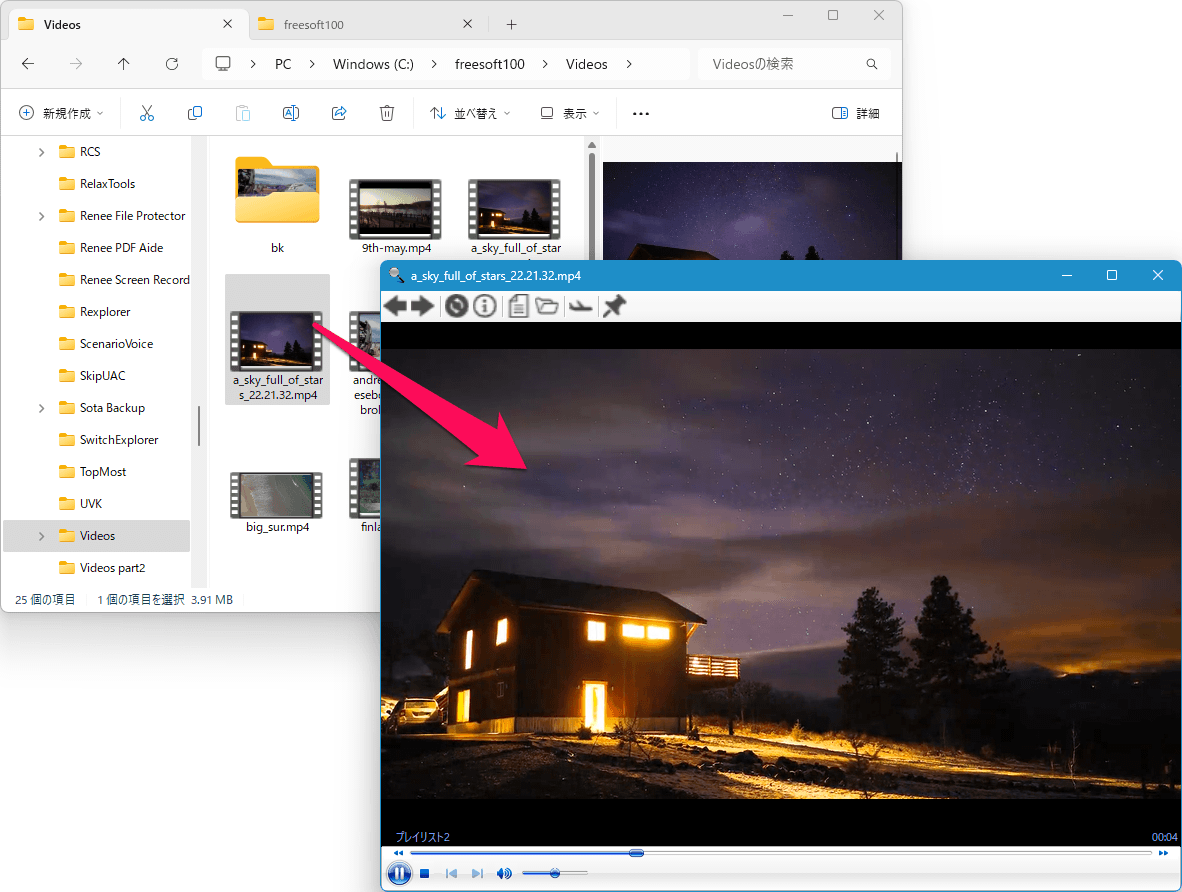Mute the video using the speaker icon
Screen dimensions: 1182x892
click(x=504, y=873)
